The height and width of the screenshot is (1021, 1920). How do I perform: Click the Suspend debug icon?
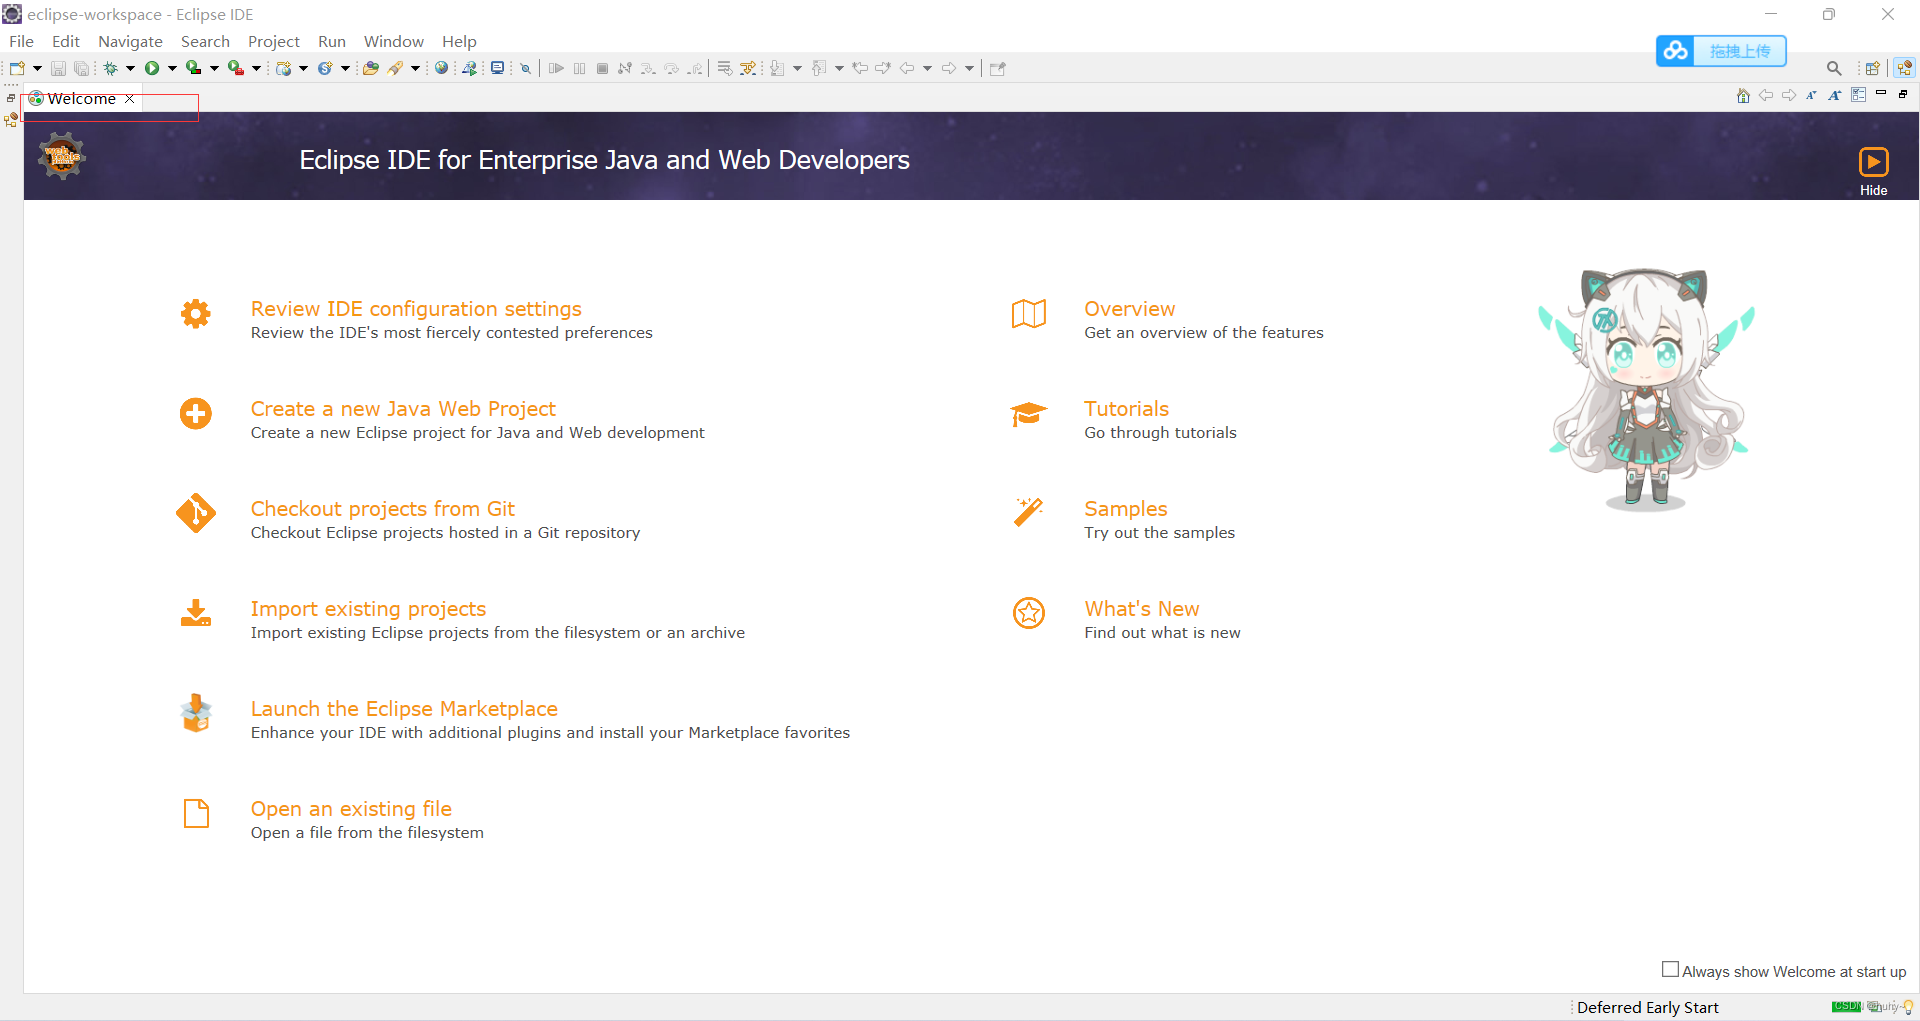coord(579,68)
